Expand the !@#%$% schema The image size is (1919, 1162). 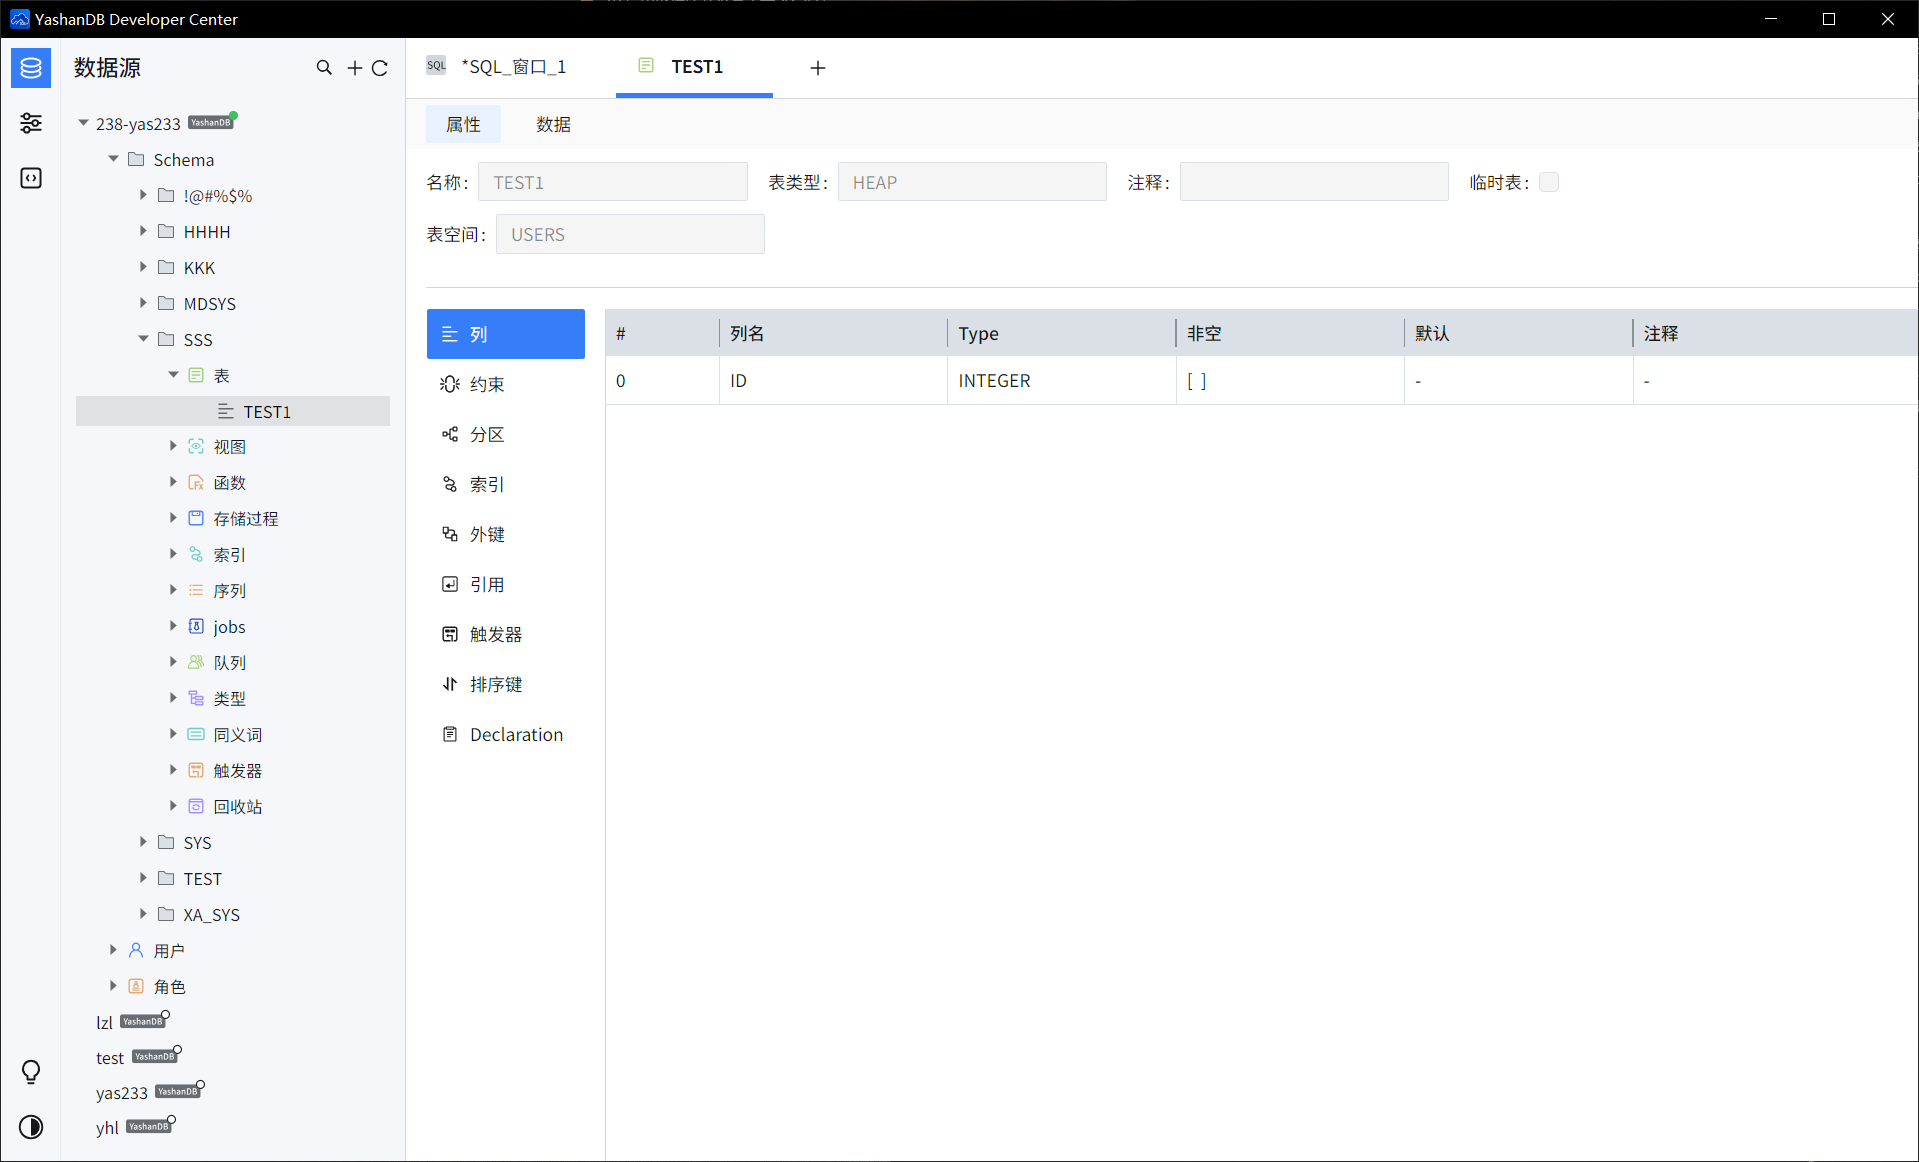click(143, 195)
